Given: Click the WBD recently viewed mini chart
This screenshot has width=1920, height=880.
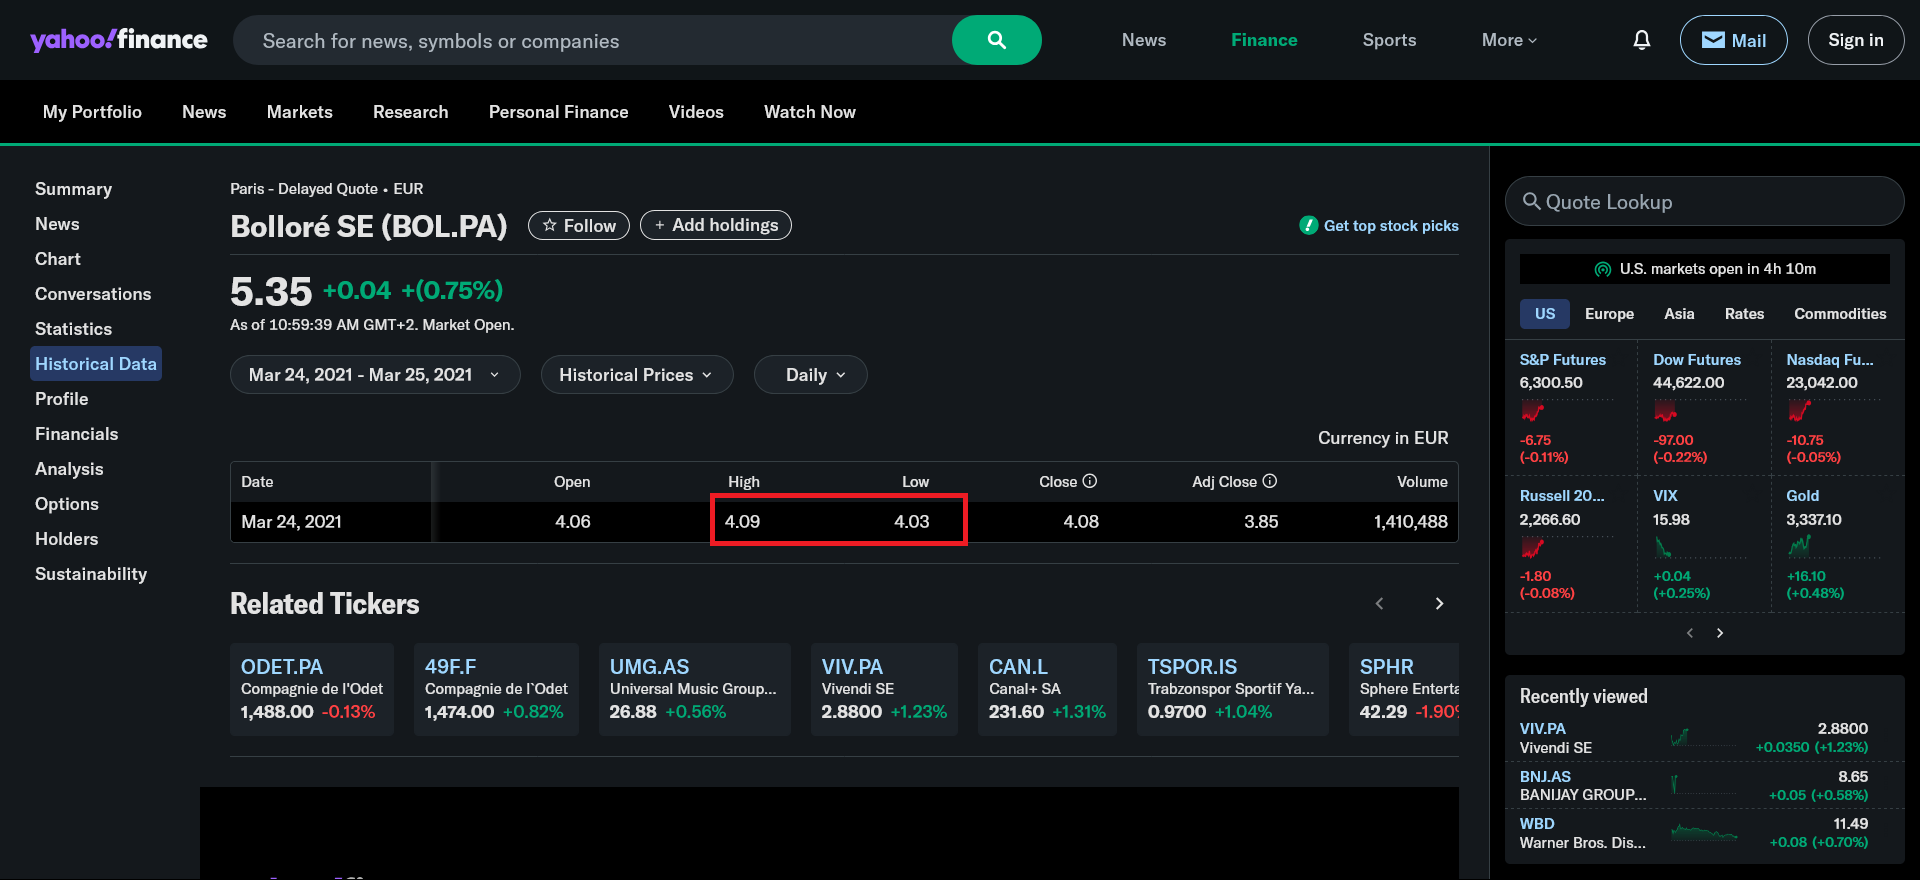Looking at the screenshot, I should point(1704,833).
